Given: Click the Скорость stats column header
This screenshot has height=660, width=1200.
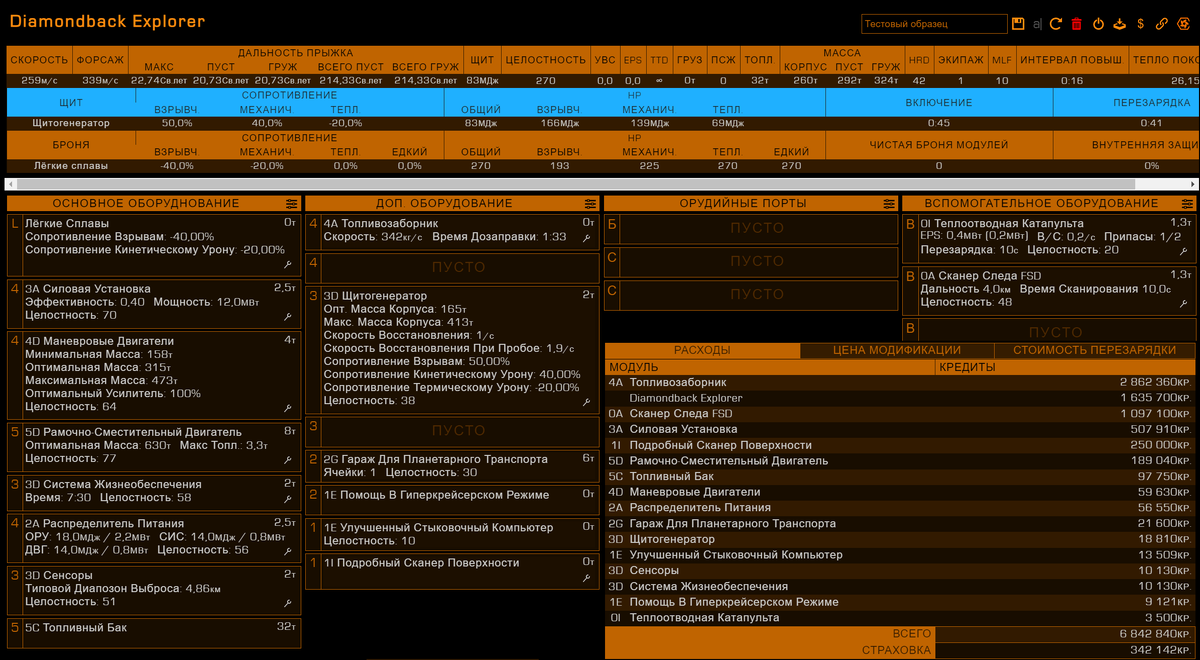Looking at the screenshot, I should [40, 60].
